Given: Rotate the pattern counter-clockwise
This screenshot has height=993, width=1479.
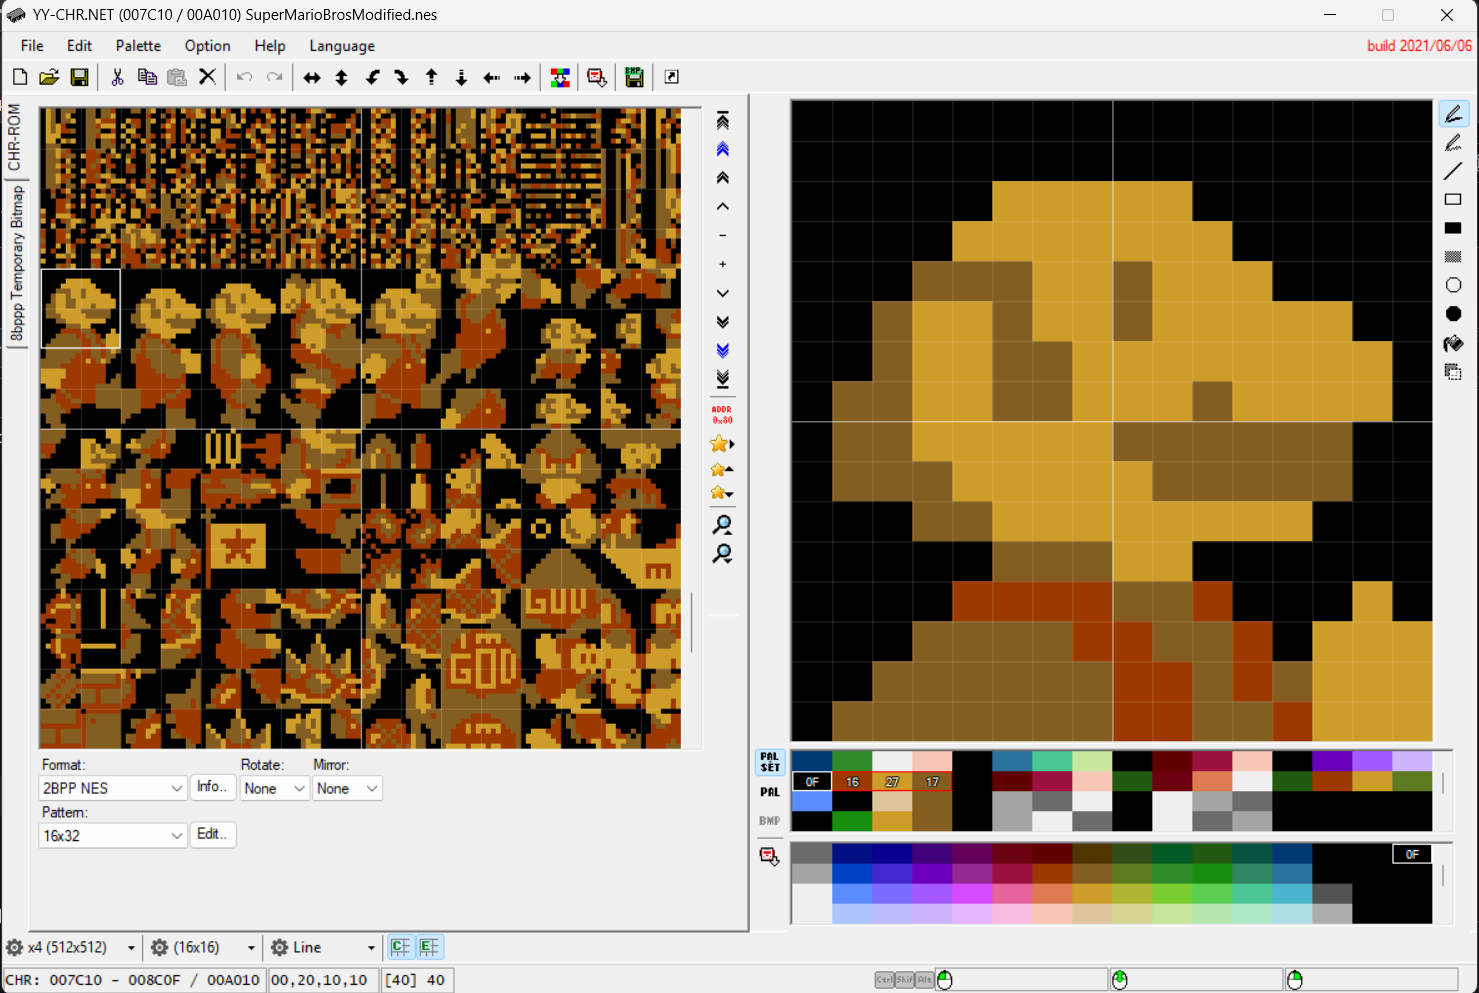Looking at the screenshot, I should [x=372, y=77].
